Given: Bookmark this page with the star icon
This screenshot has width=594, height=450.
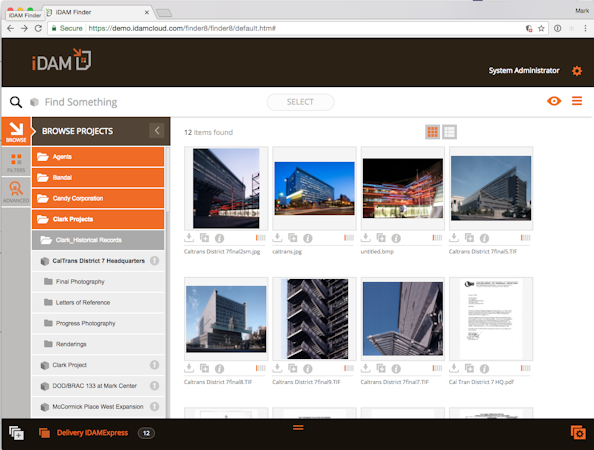Looking at the screenshot, I should [541, 28].
